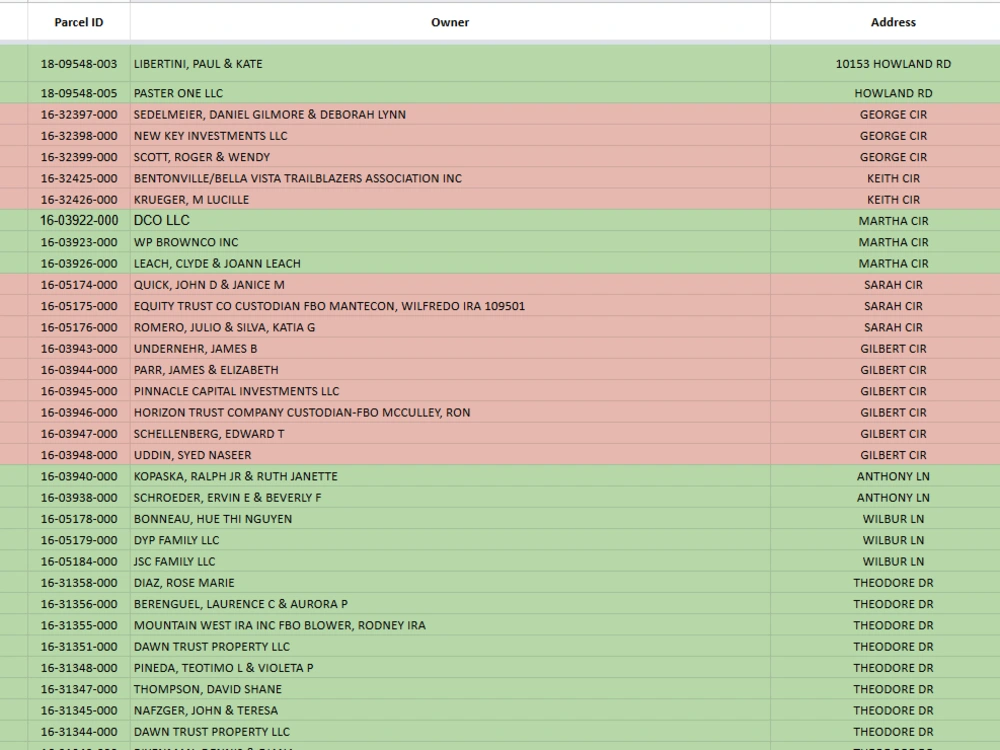This screenshot has width=1000, height=750.
Task: Select the Owner column header
Action: pos(450,22)
